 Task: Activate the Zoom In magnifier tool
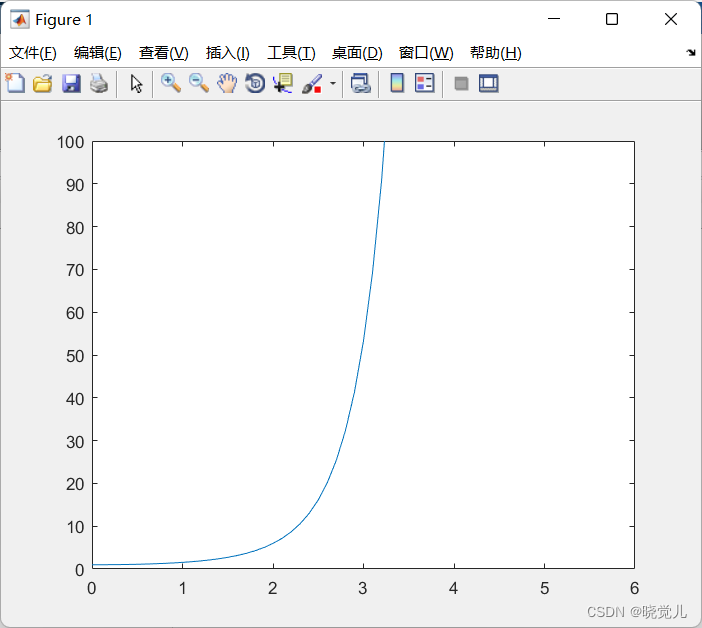pyautogui.click(x=171, y=83)
